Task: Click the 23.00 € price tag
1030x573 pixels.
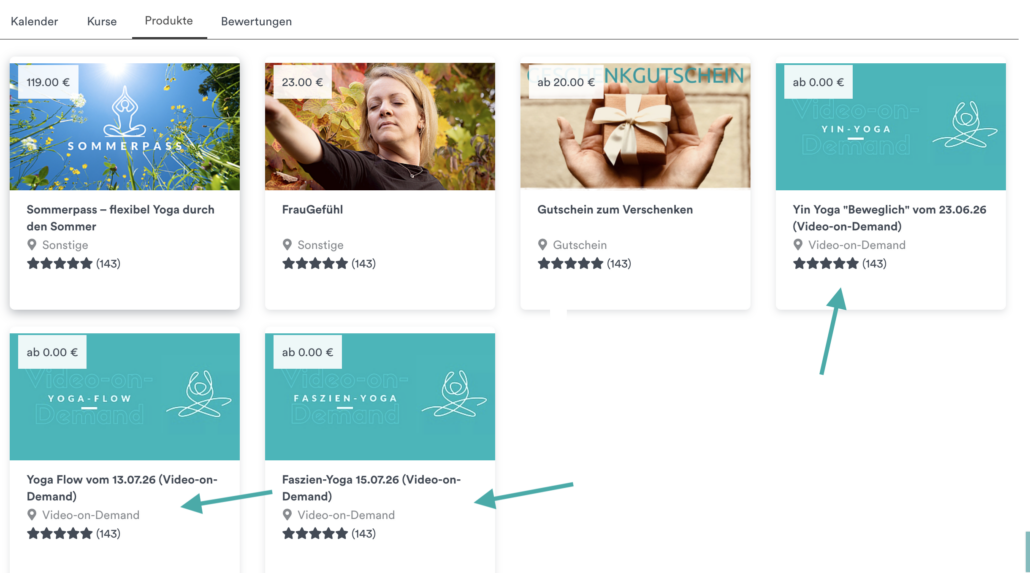Action: [x=302, y=82]
